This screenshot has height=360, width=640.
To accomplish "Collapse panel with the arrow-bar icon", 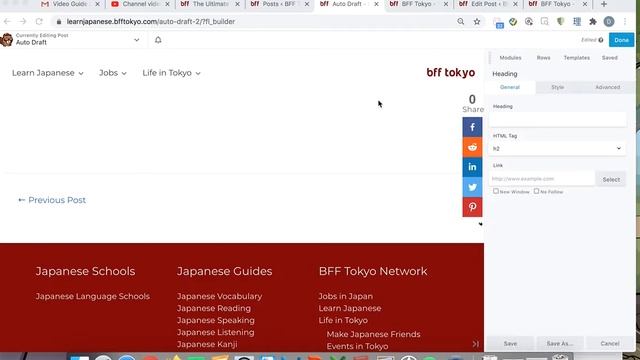I will point(476,344).
